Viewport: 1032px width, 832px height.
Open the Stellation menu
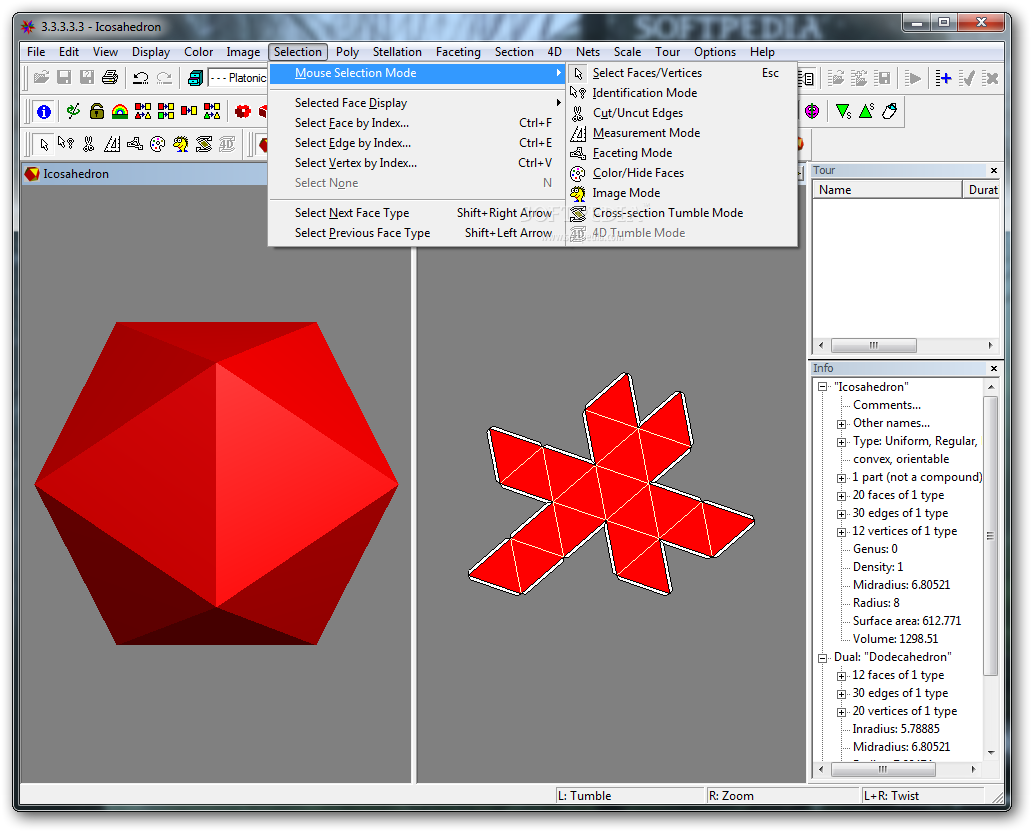tap(397, 52)
